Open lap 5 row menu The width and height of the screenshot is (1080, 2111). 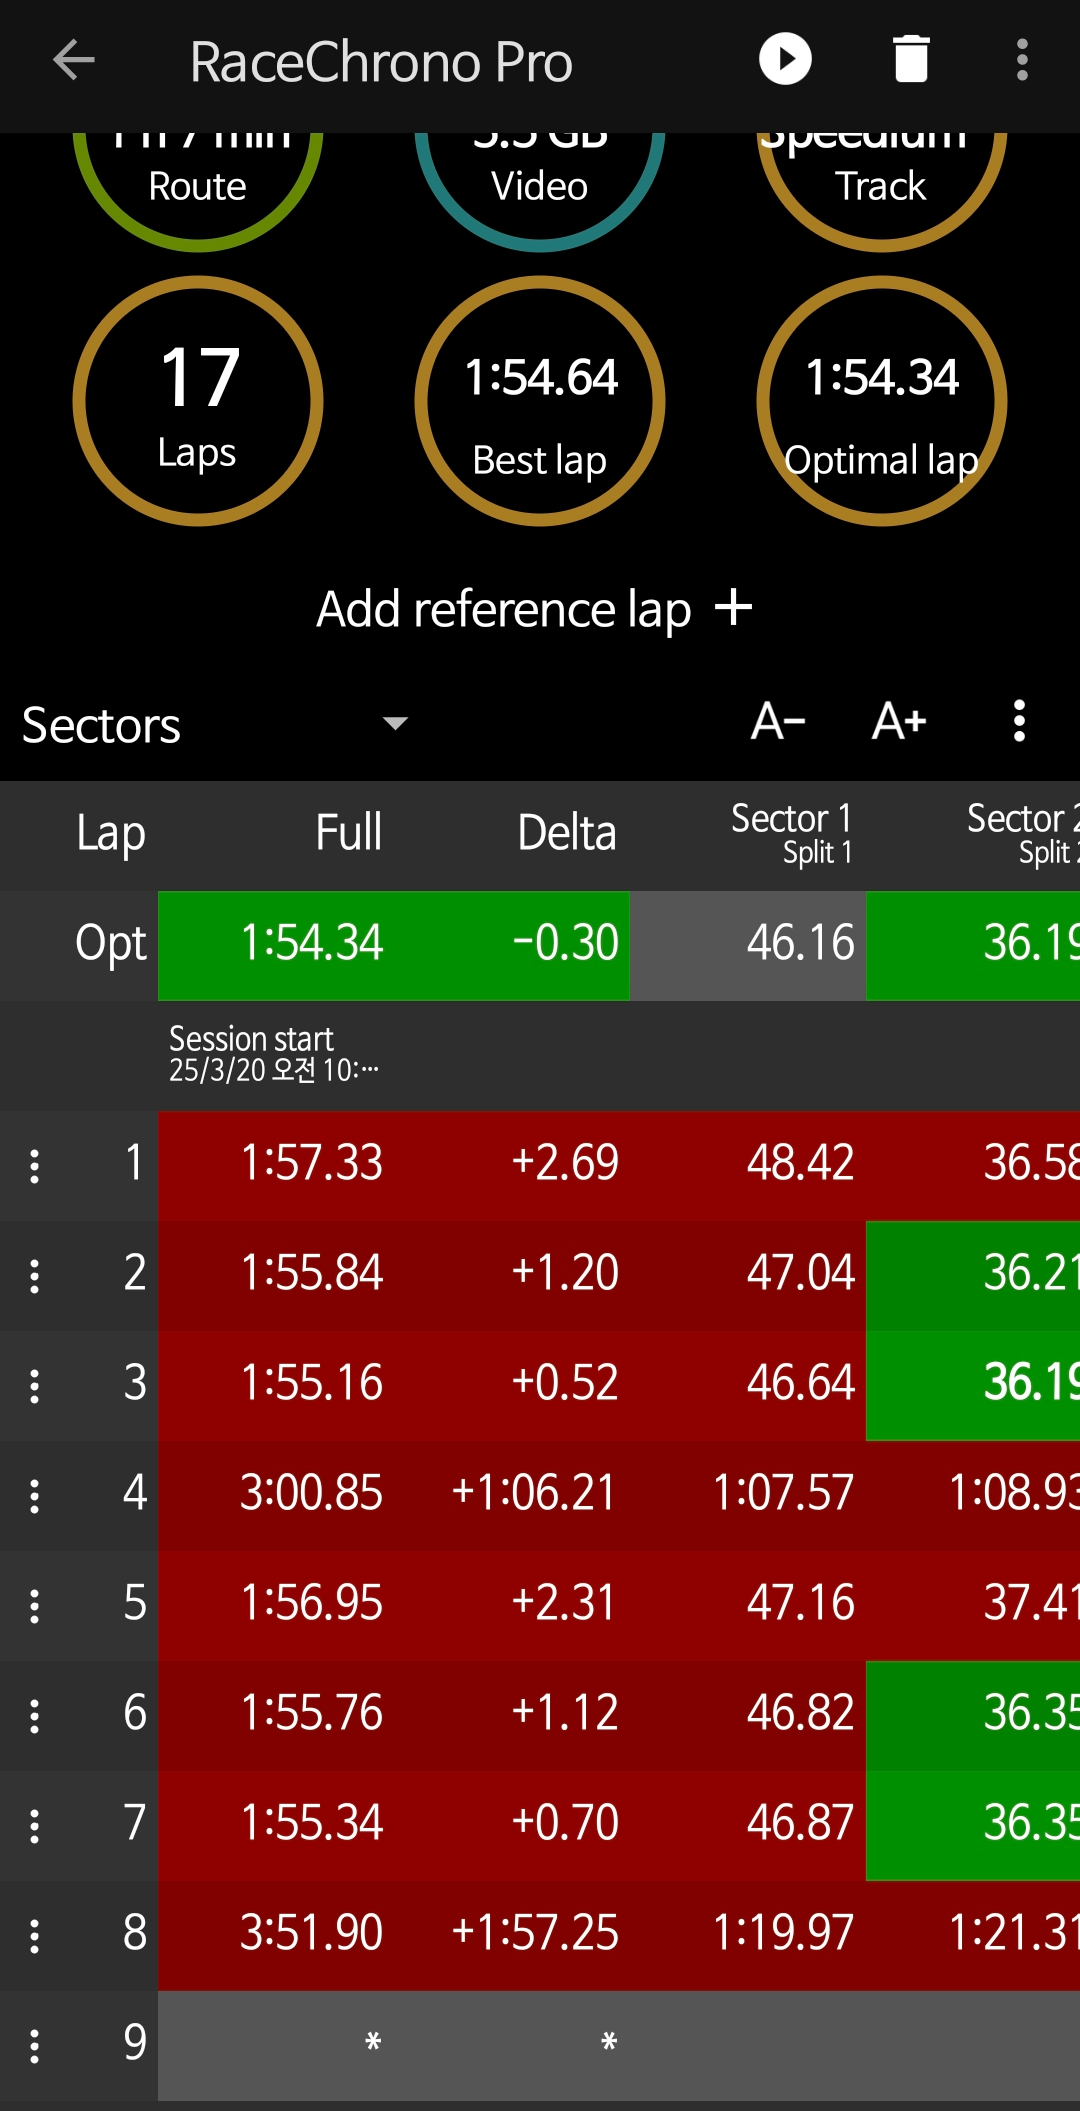(x=35, y=1606)
